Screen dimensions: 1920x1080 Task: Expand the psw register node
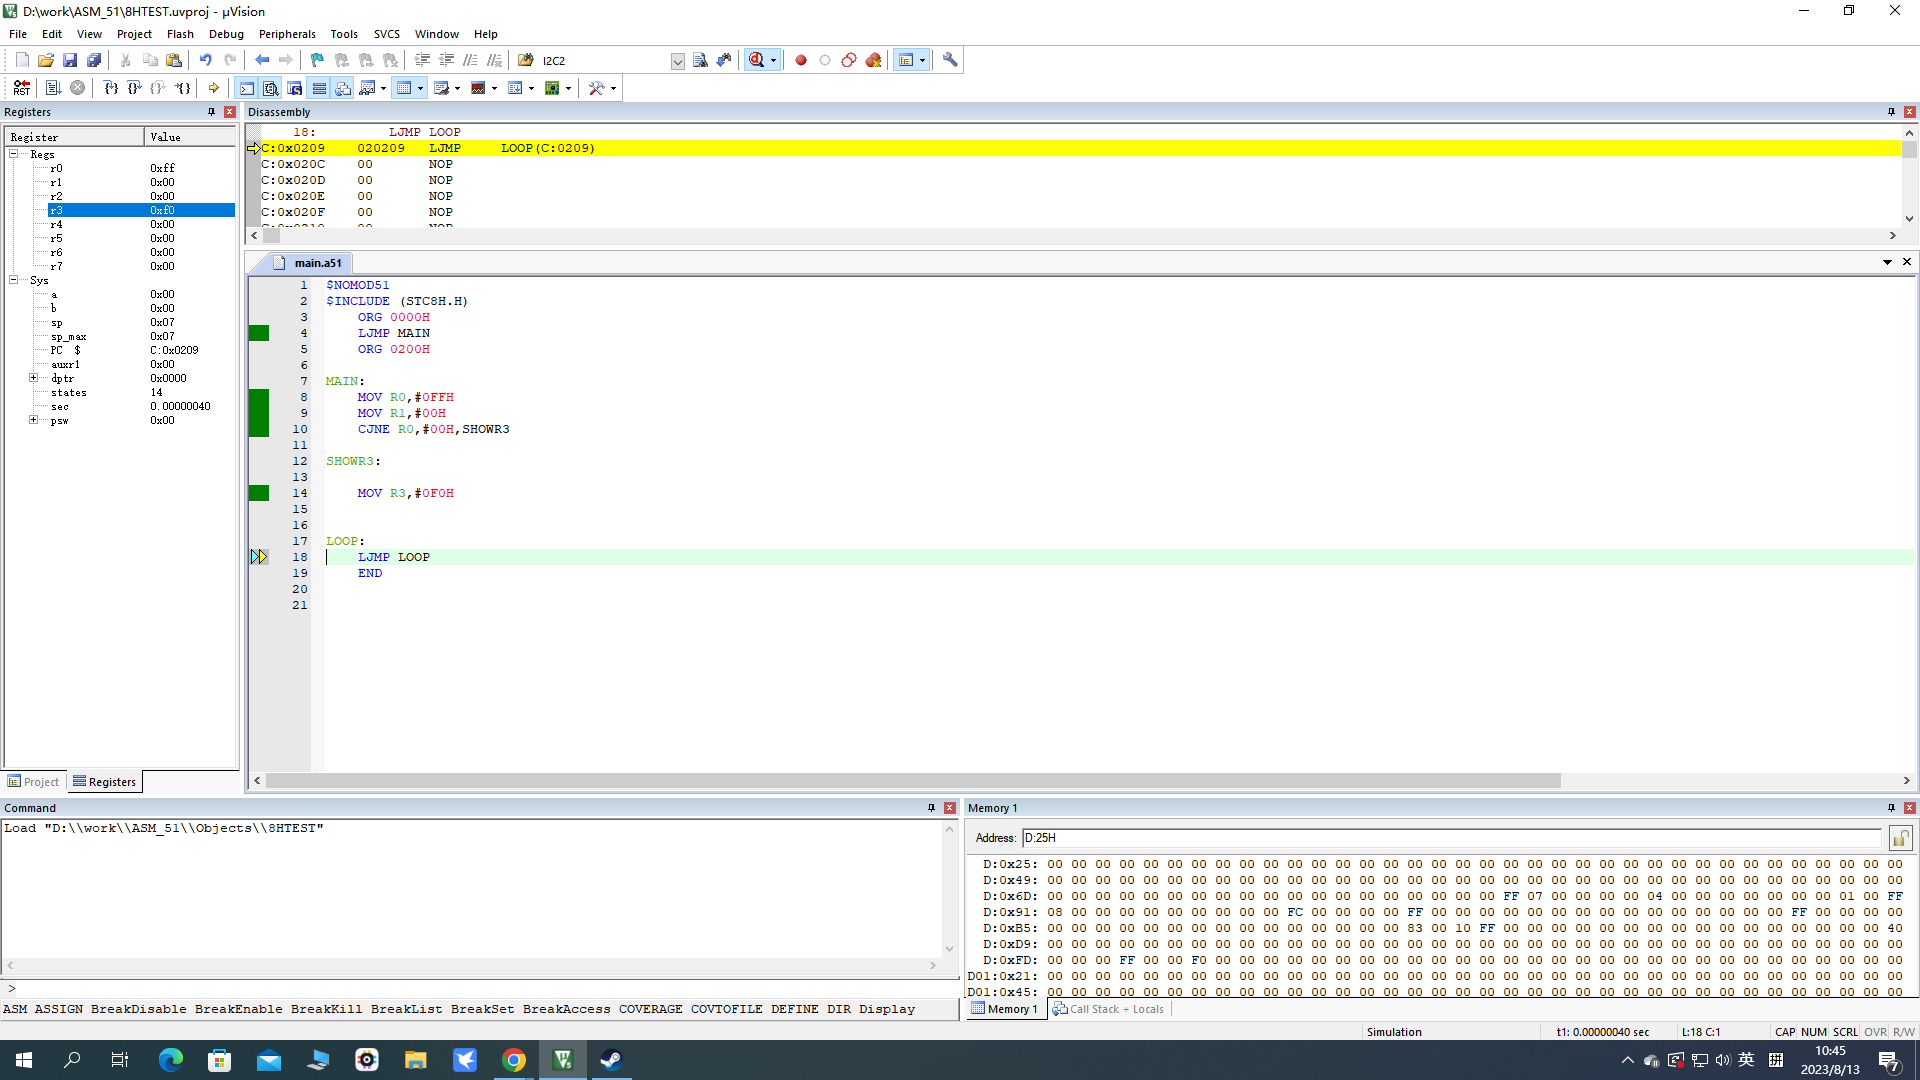click(x=33, y=420)
